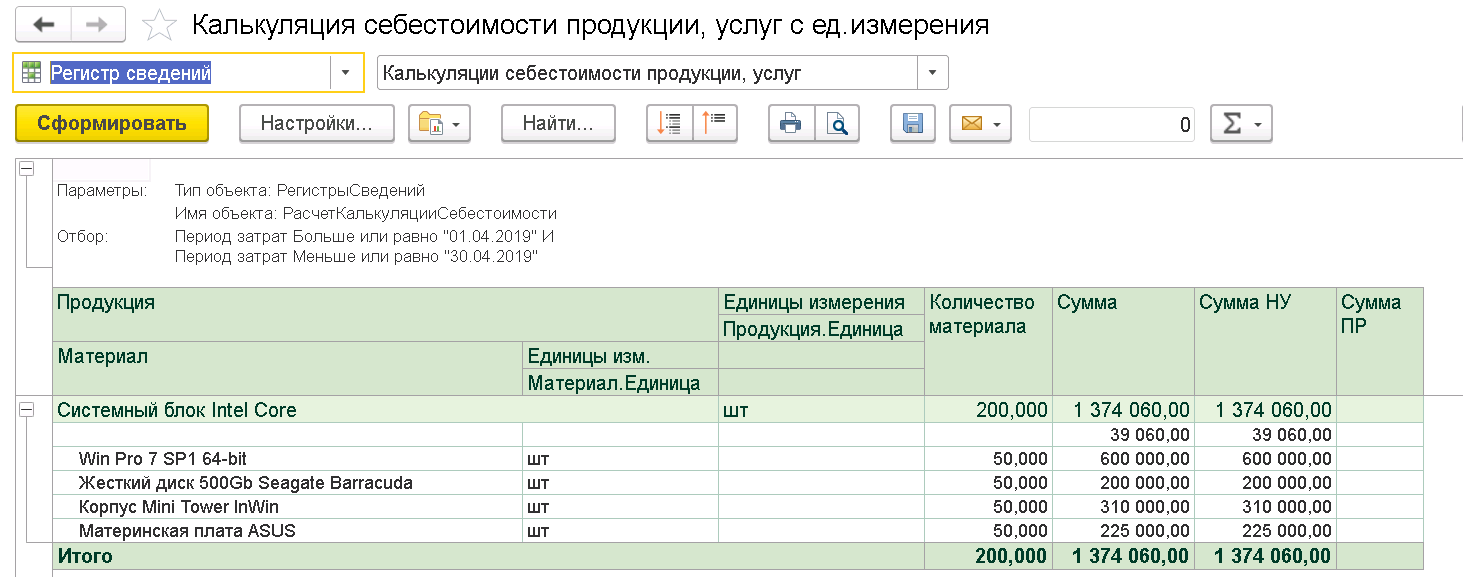Open the Настройки... settings button
This screenshot has height=577, width=1463.
(x=316, y=124)
